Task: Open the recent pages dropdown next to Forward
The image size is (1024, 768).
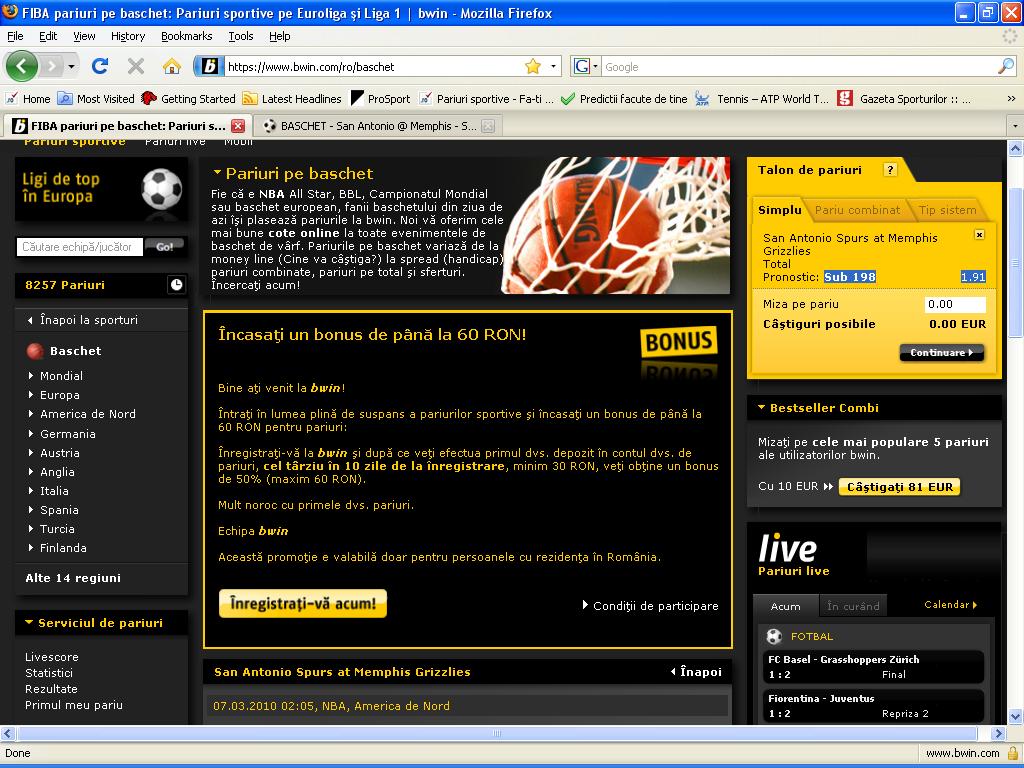Action: tap(71, 66)
